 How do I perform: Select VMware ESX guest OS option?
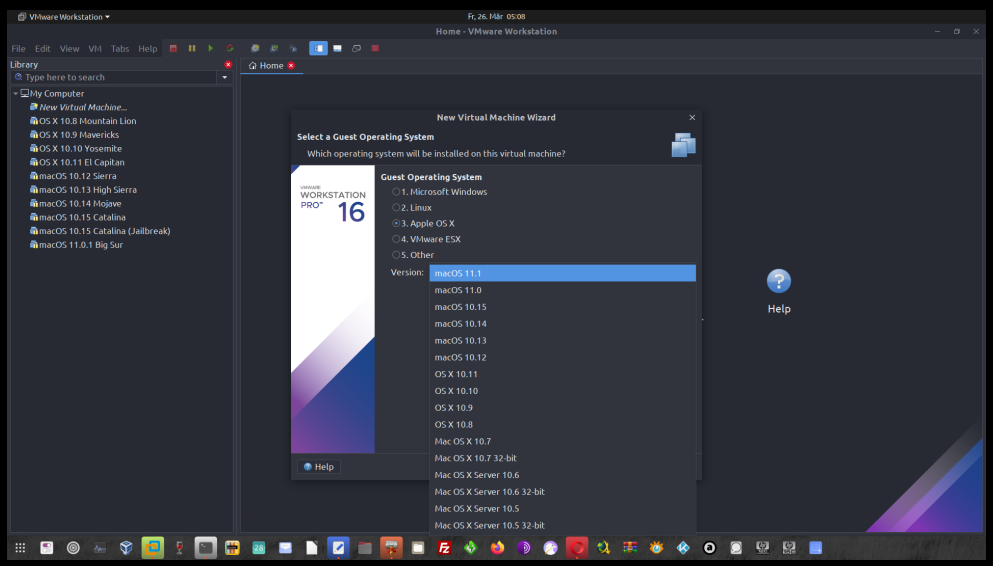pos(427,239)
